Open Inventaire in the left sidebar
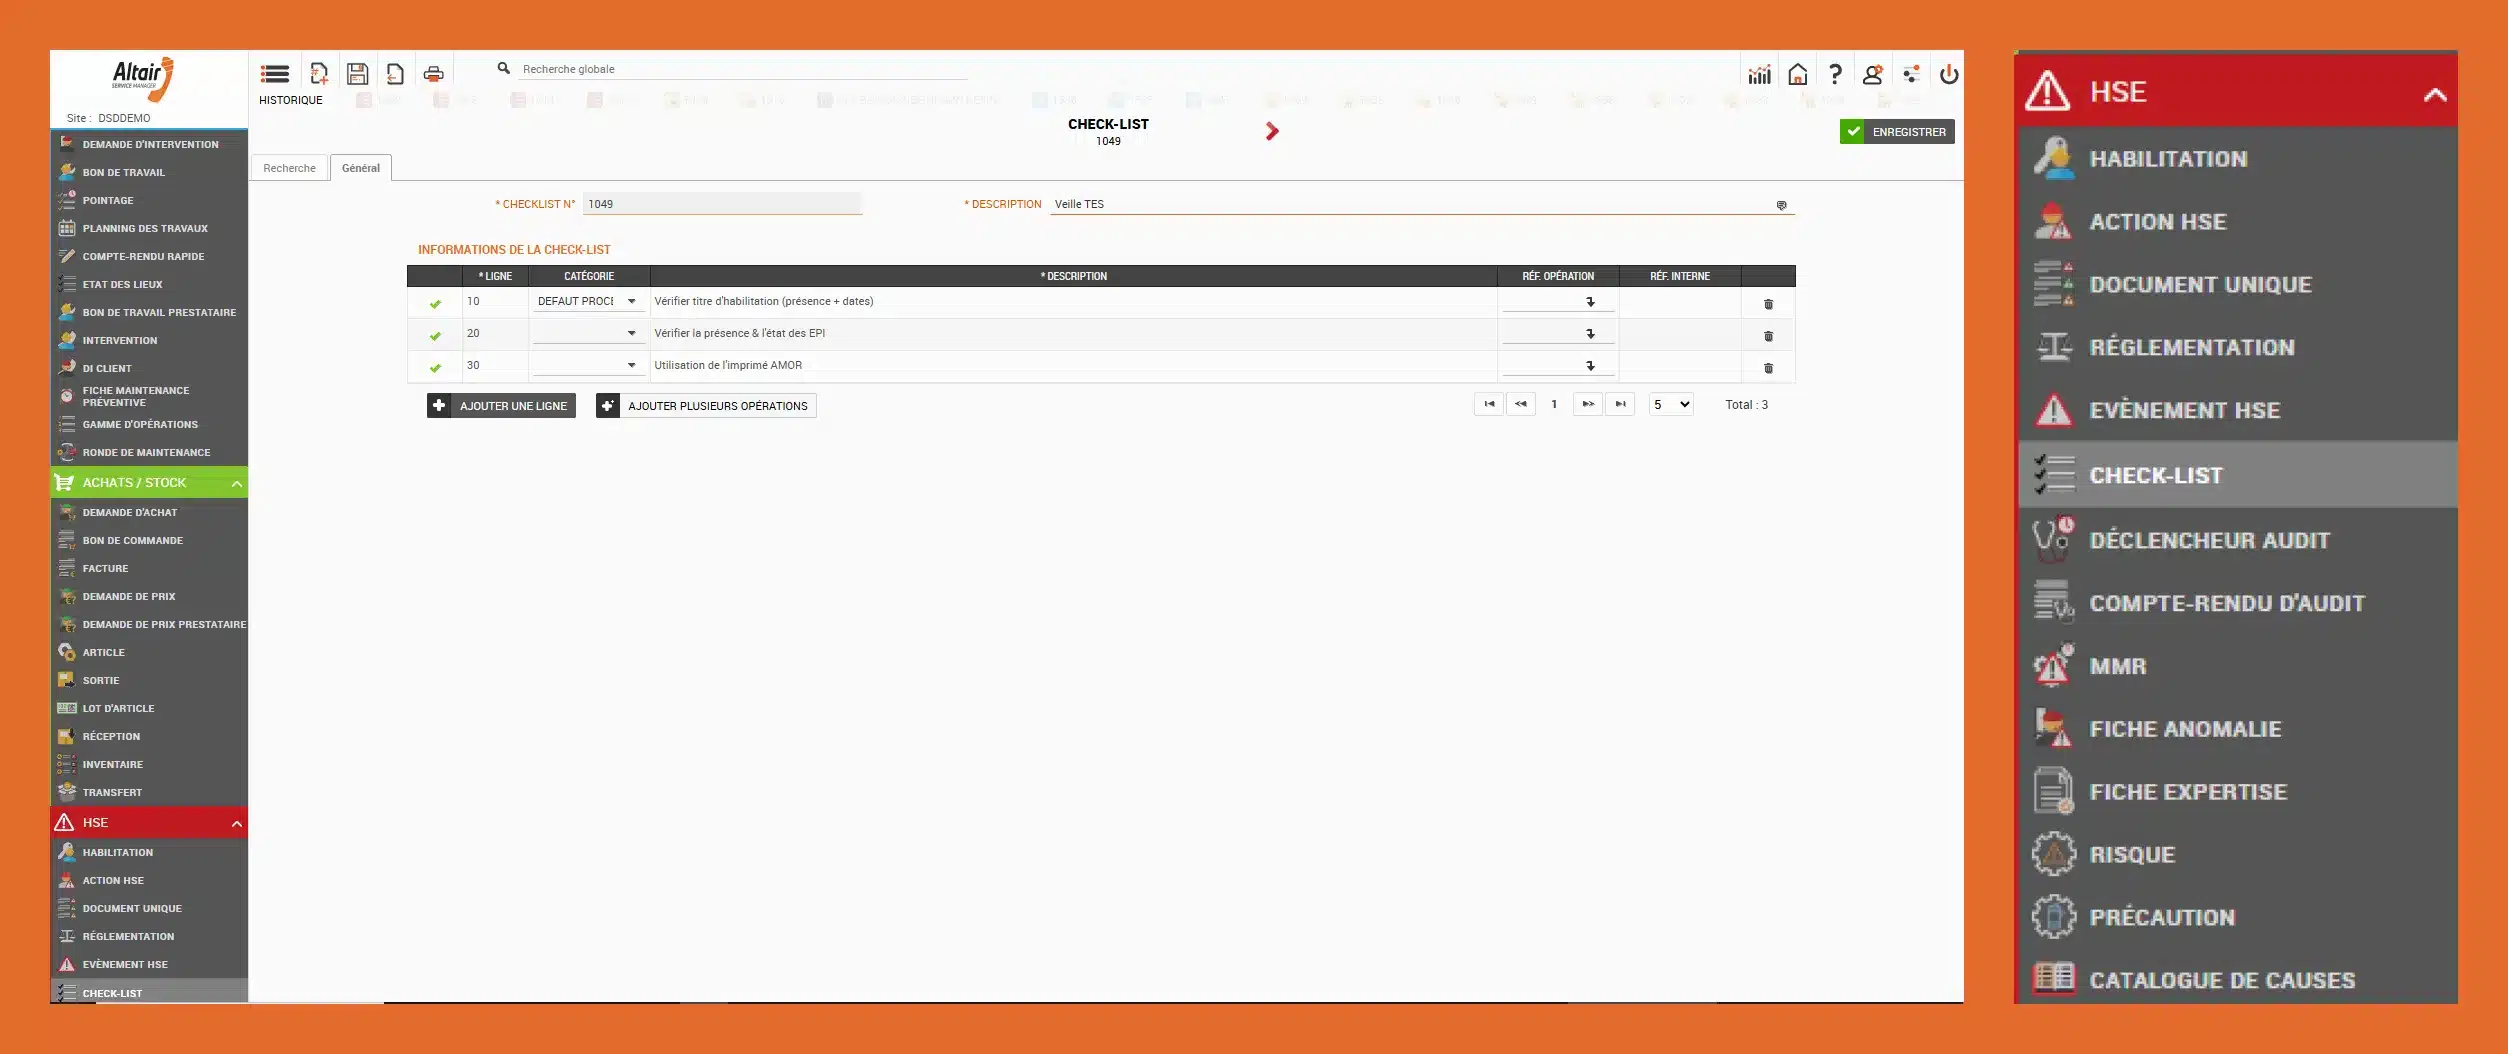Image resolution: width=2508 pixels, height=1054 pixels. (x=149, y=764)
